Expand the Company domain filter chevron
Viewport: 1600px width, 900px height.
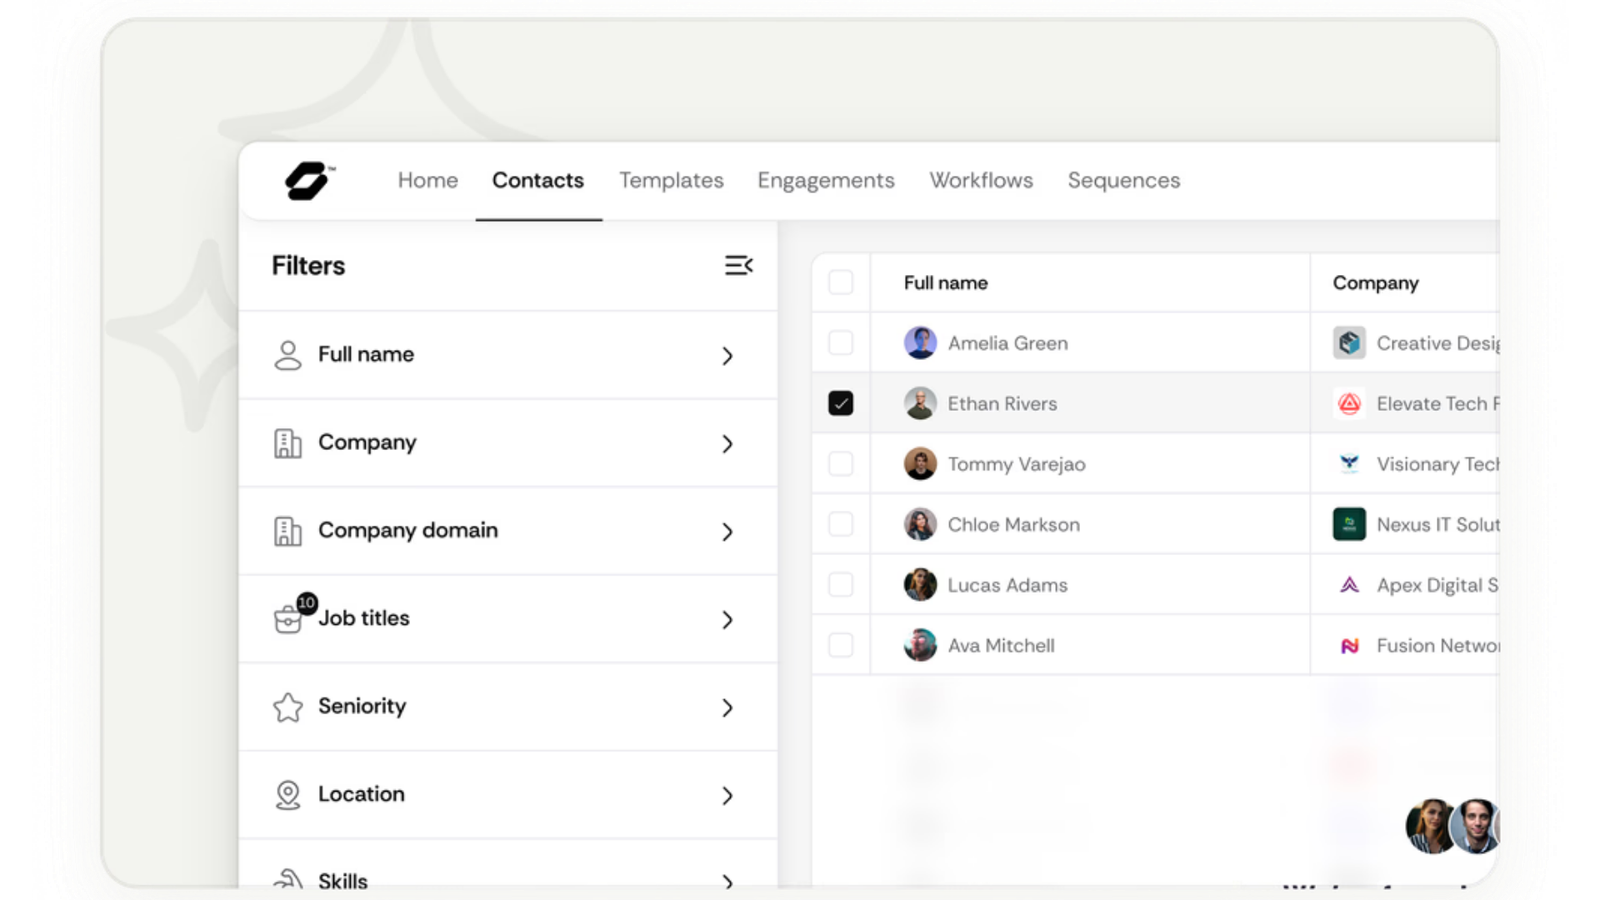pos(727,532)
